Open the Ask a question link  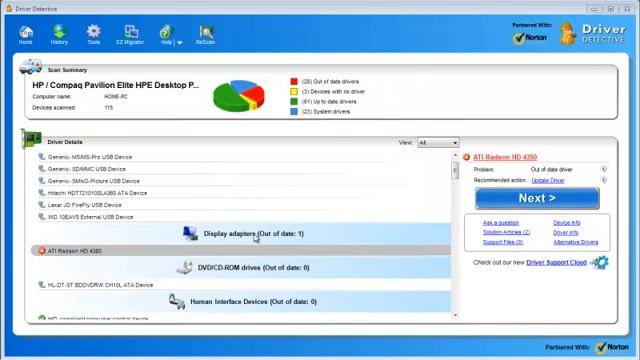(x=501, y=223)
